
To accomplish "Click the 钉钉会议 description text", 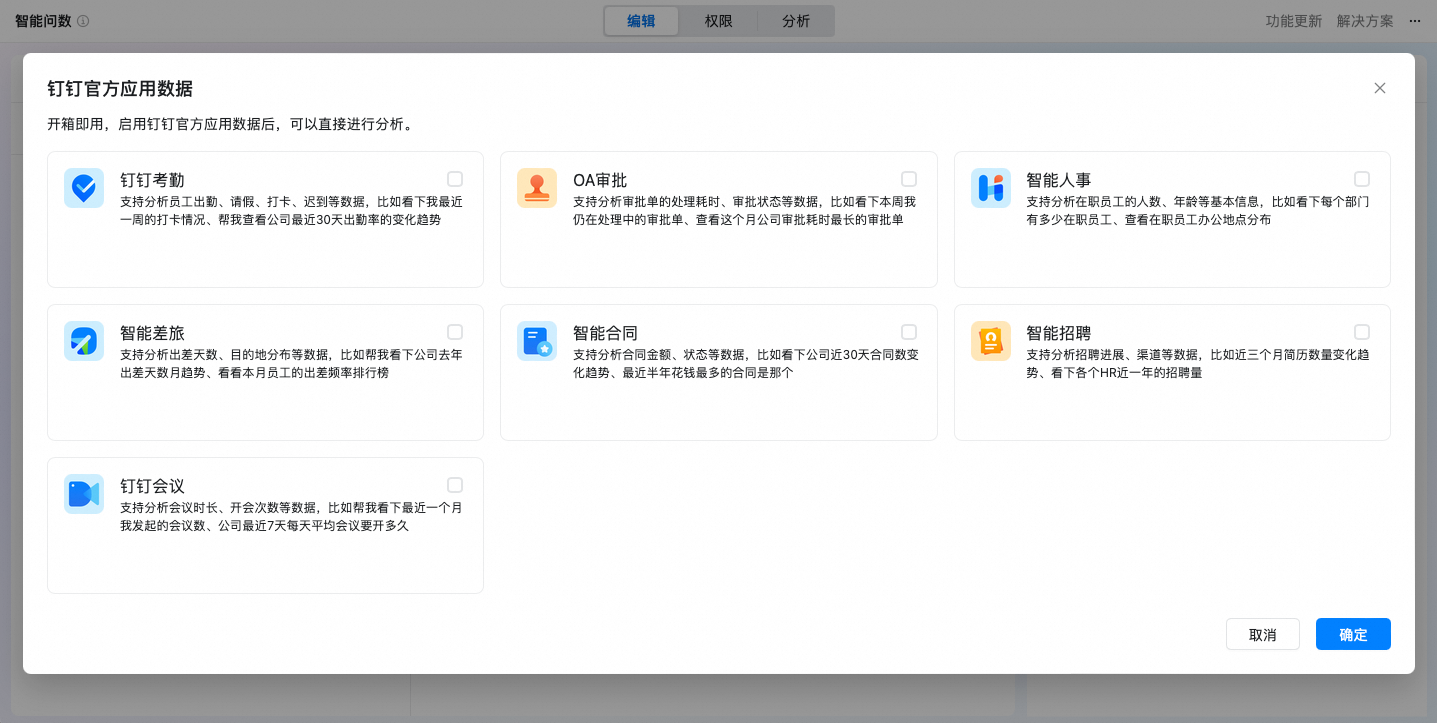I will pos(291,517).
